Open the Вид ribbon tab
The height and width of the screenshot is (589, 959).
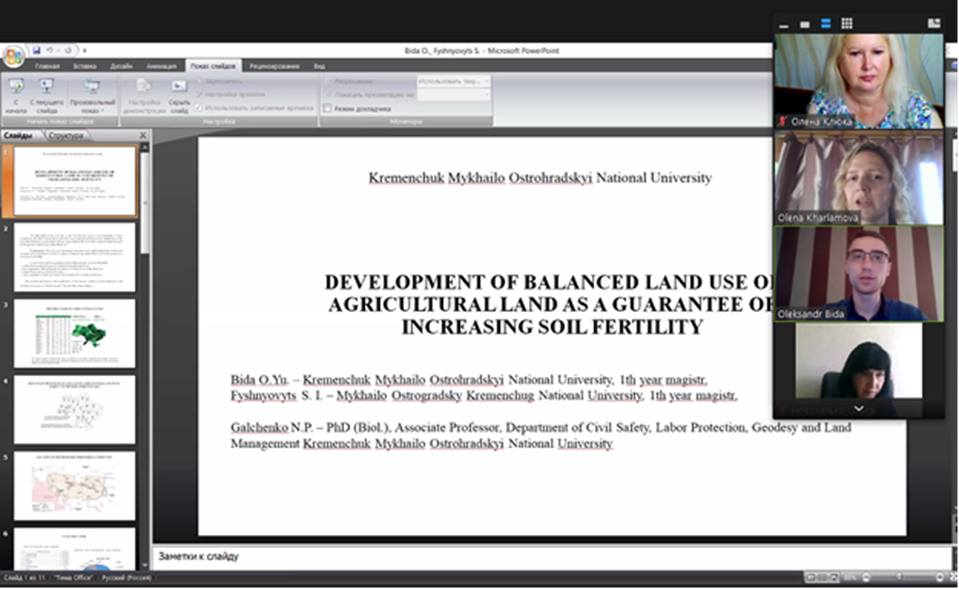(319, 65)
